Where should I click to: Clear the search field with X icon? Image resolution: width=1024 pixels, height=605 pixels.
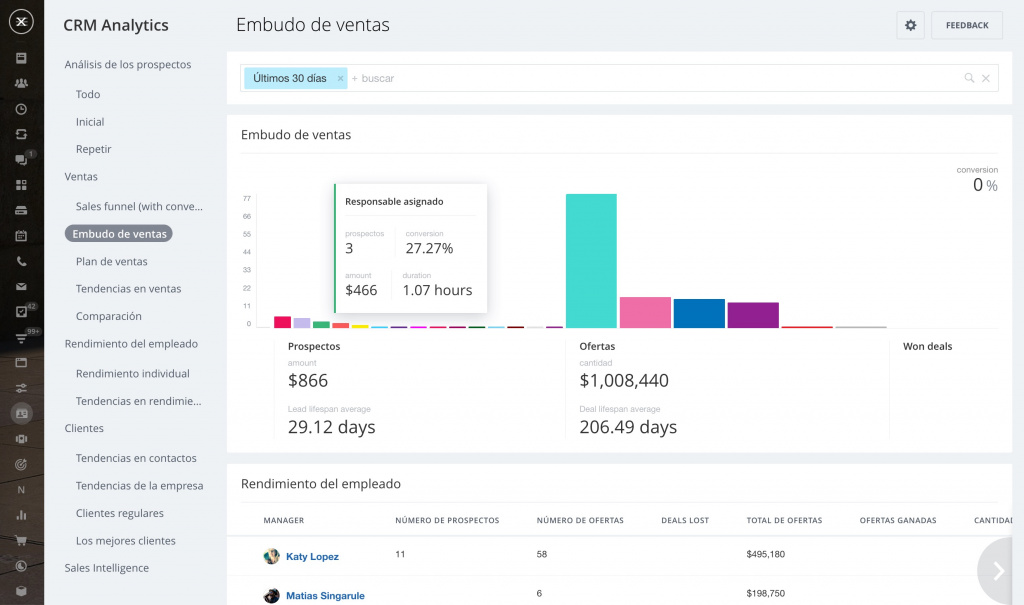click(x=986, y=78)
